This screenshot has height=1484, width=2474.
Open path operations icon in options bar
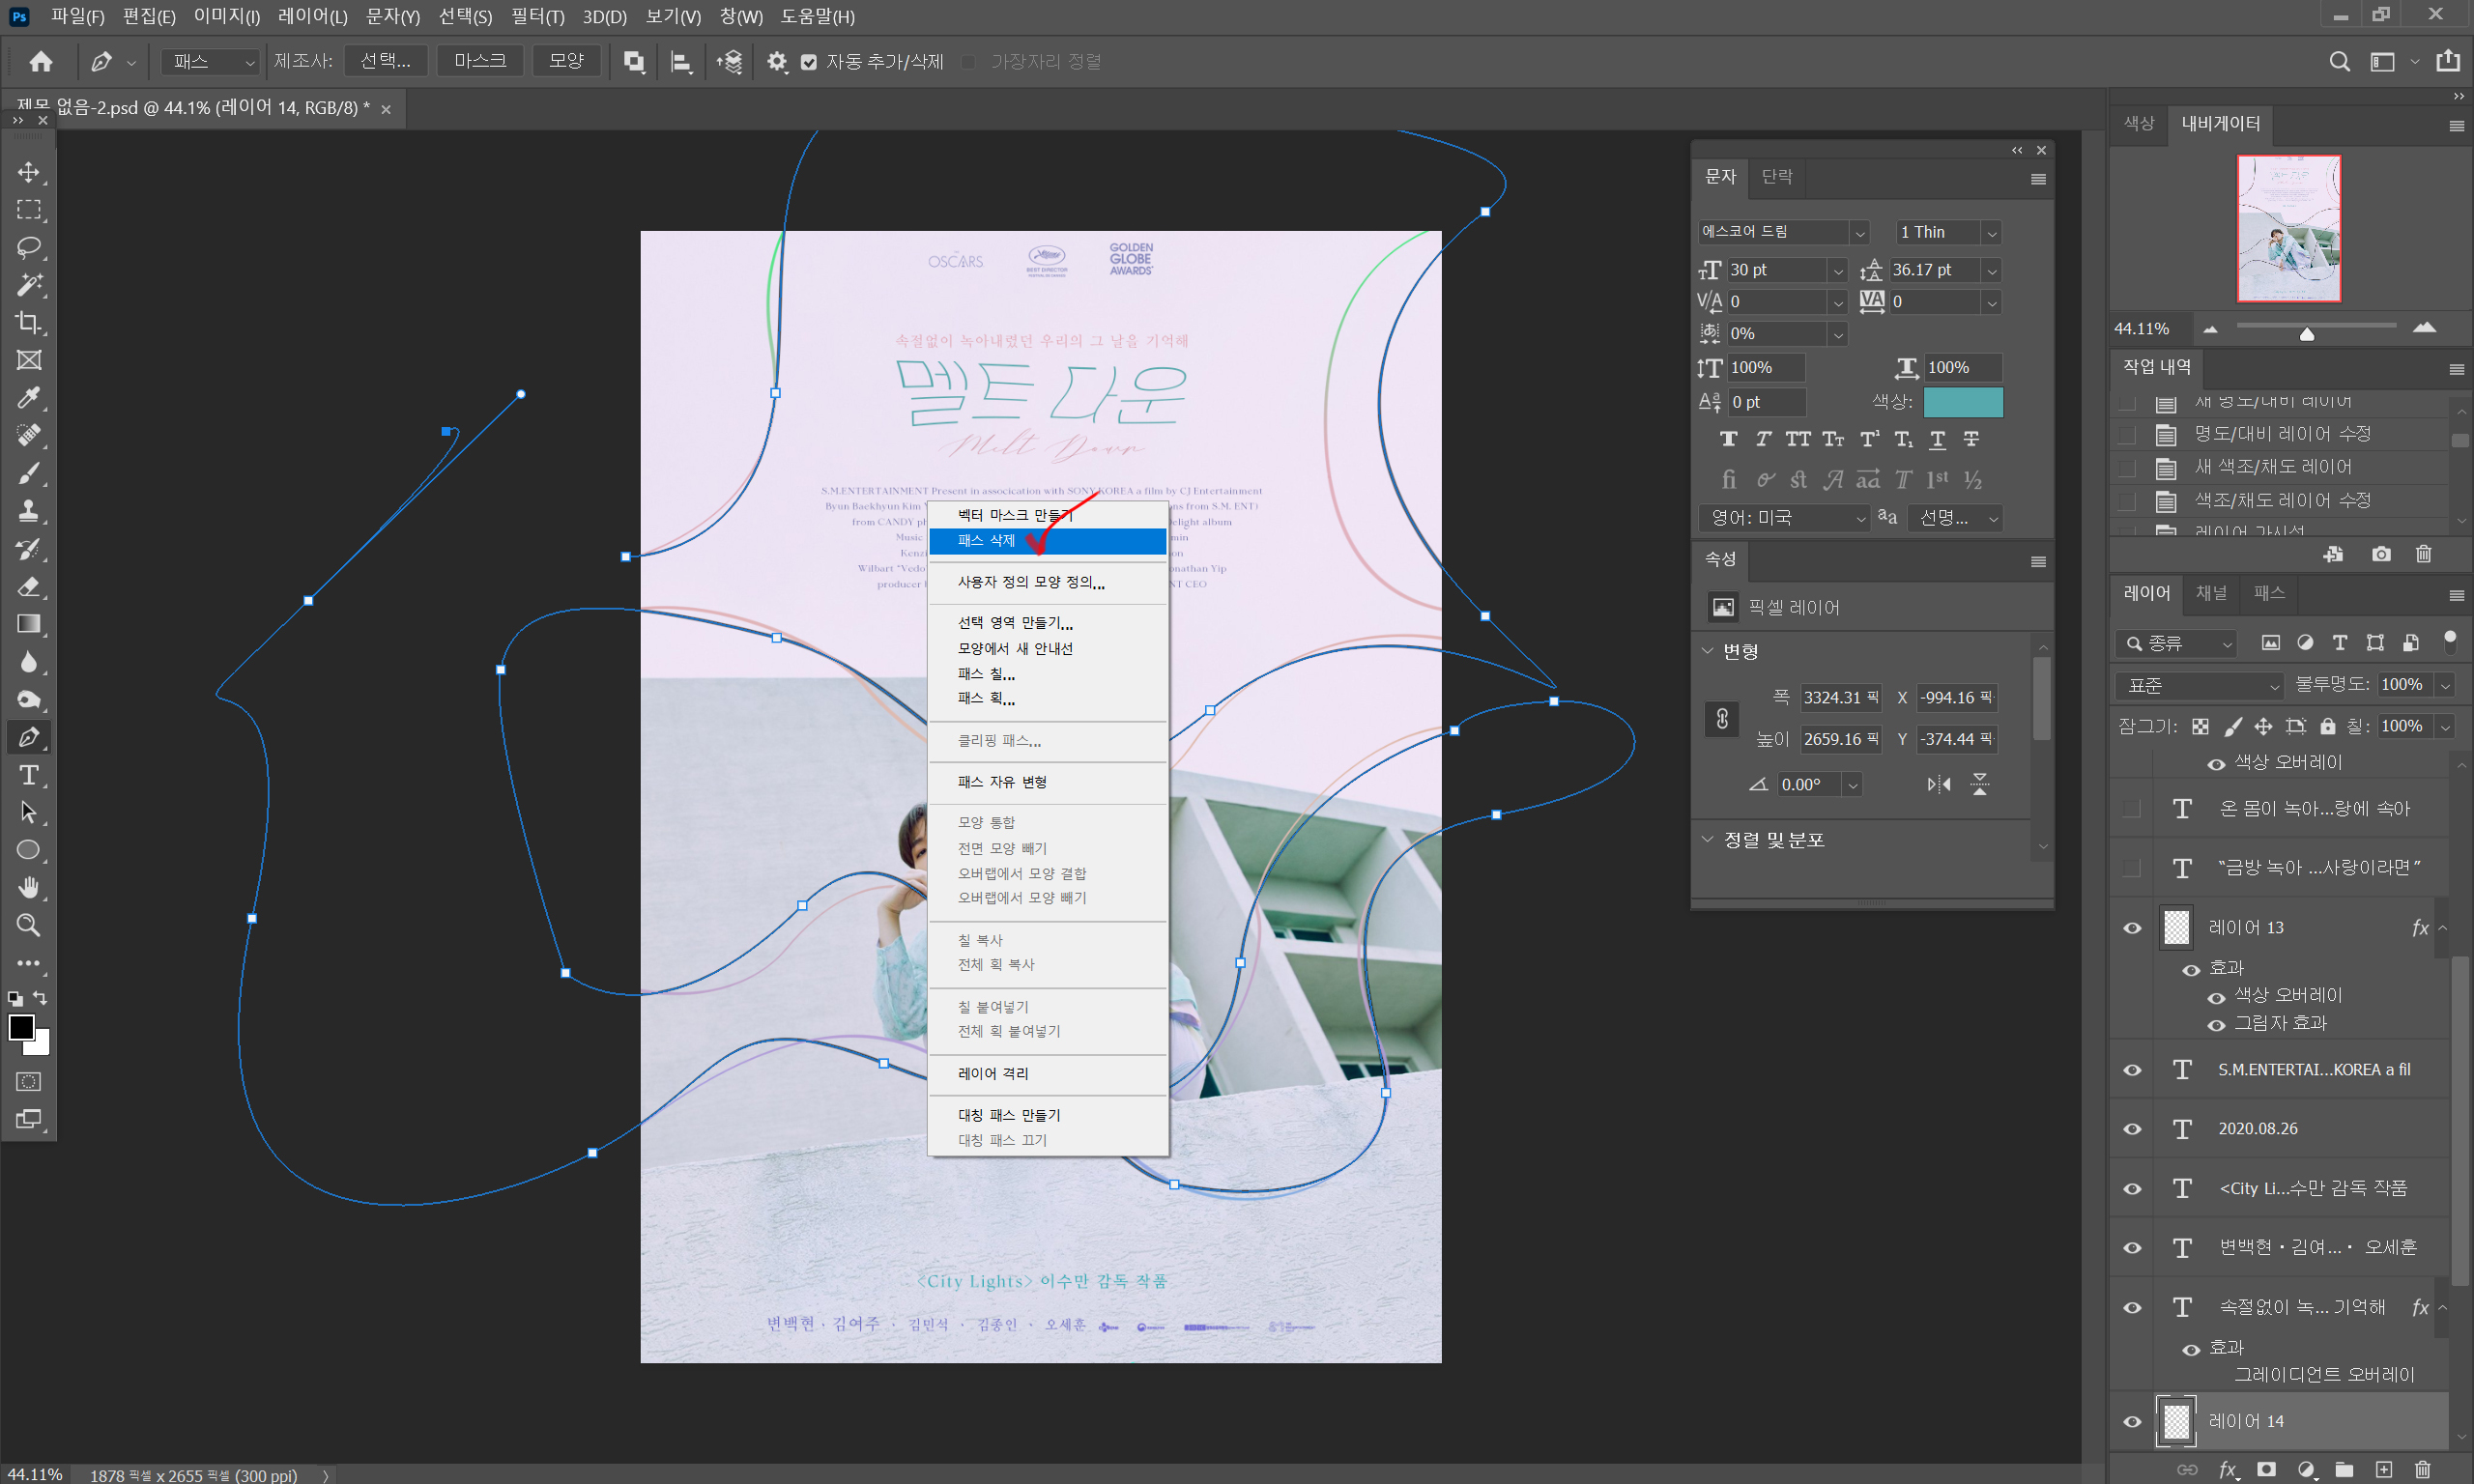pos(634,62)
